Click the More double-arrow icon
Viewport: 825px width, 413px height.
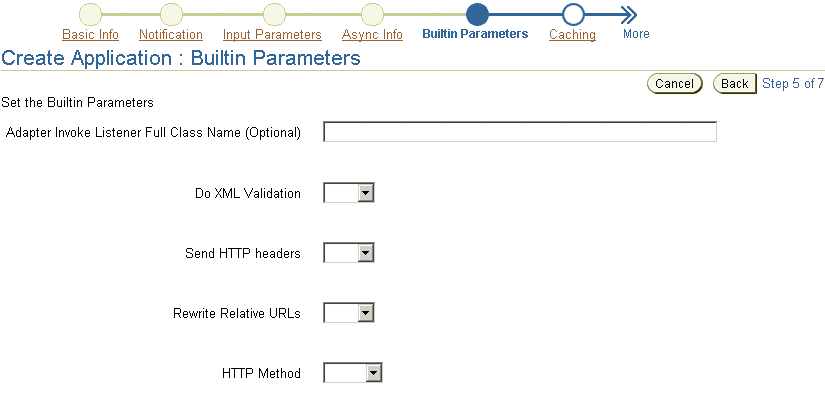tap(628, 15)
